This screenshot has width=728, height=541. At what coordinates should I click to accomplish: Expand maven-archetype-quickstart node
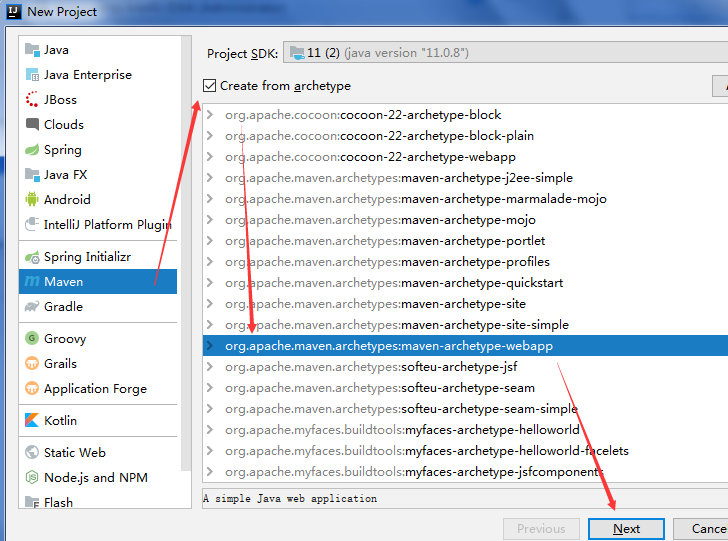coord(210,283)
